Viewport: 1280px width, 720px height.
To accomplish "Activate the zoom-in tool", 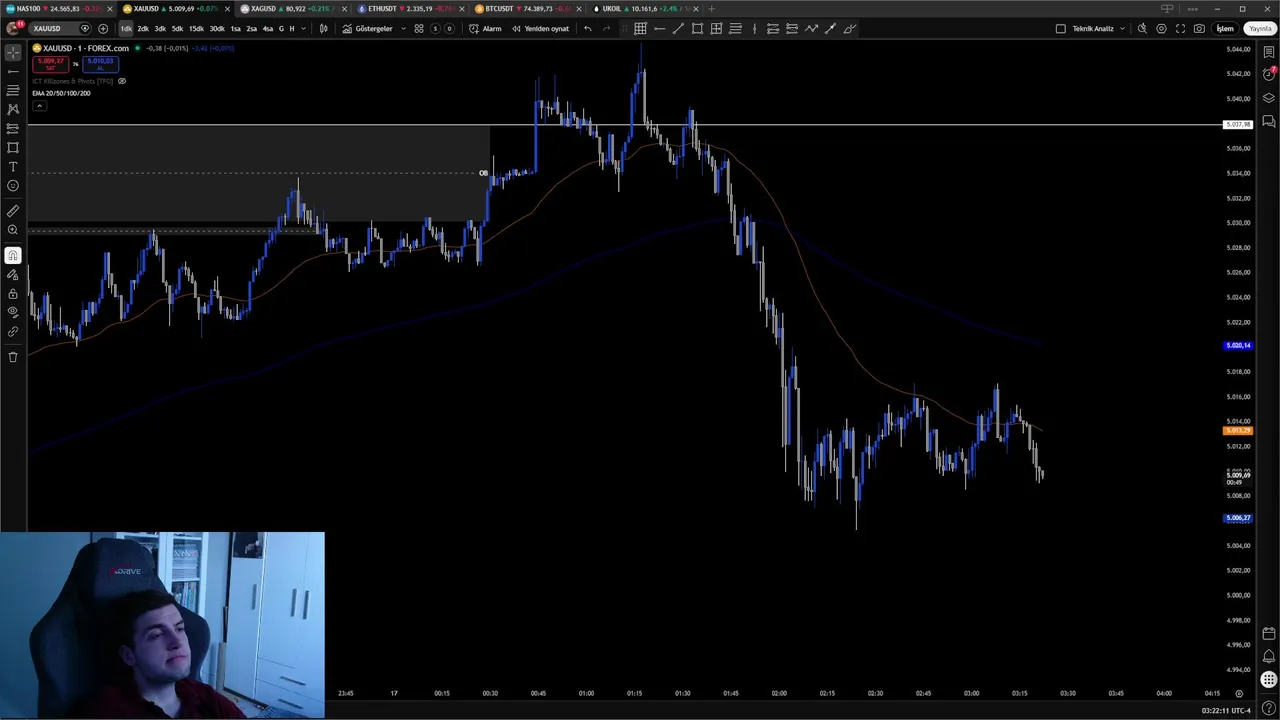I will click(x=13, y=230).
